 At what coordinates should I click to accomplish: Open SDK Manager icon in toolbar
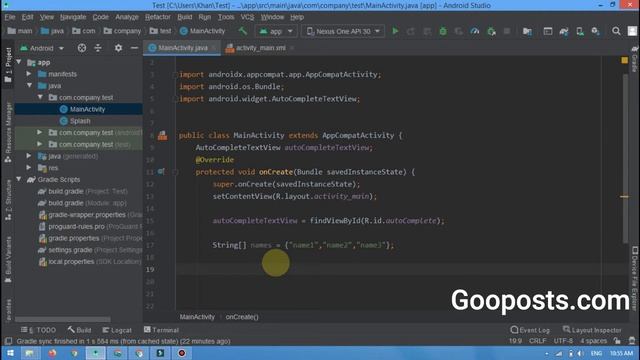(596, 31)
